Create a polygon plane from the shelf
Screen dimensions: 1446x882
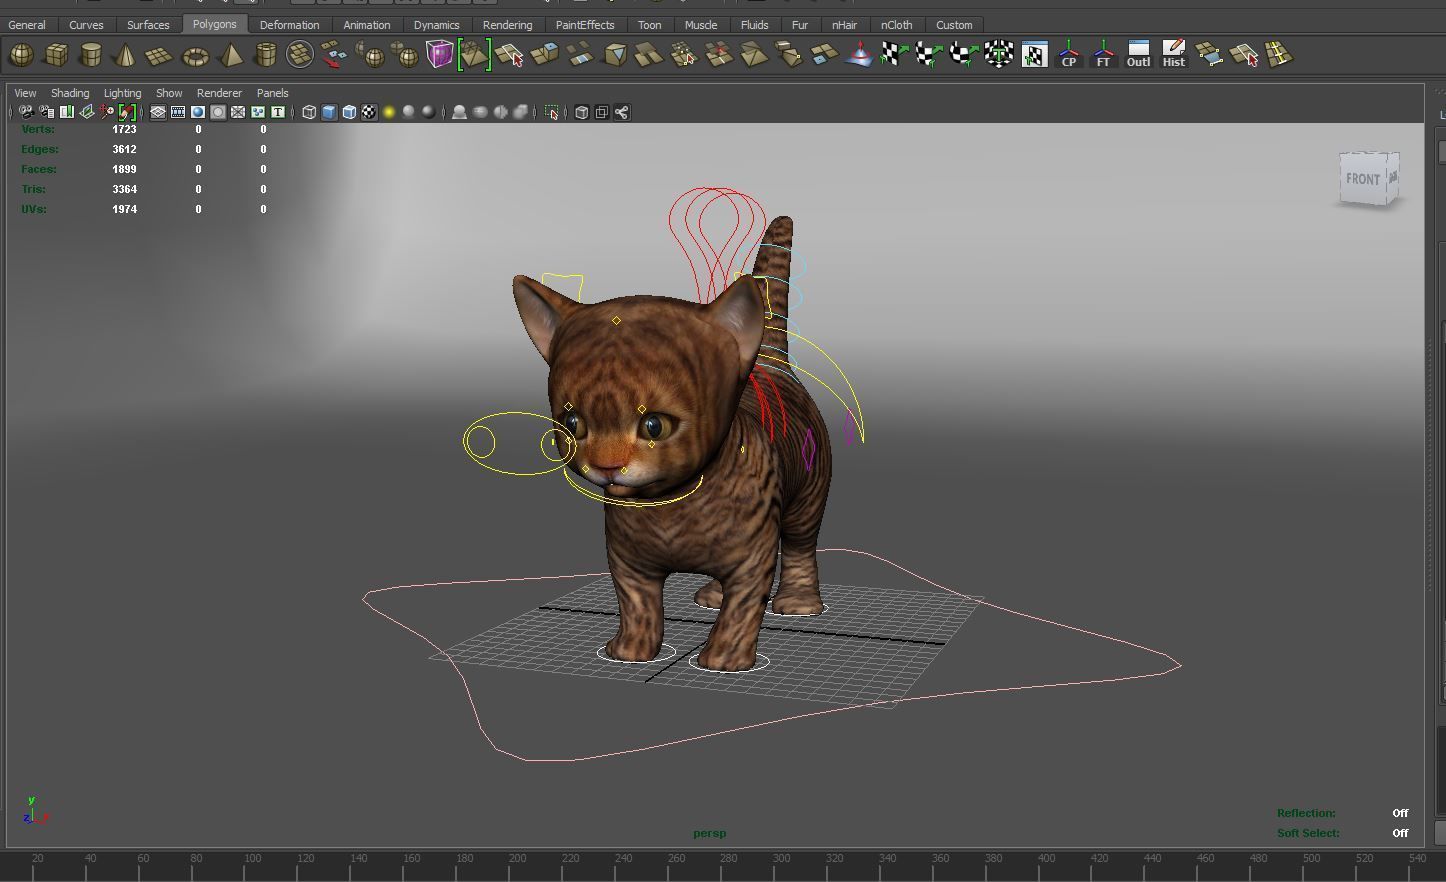(x=160, y=55)
